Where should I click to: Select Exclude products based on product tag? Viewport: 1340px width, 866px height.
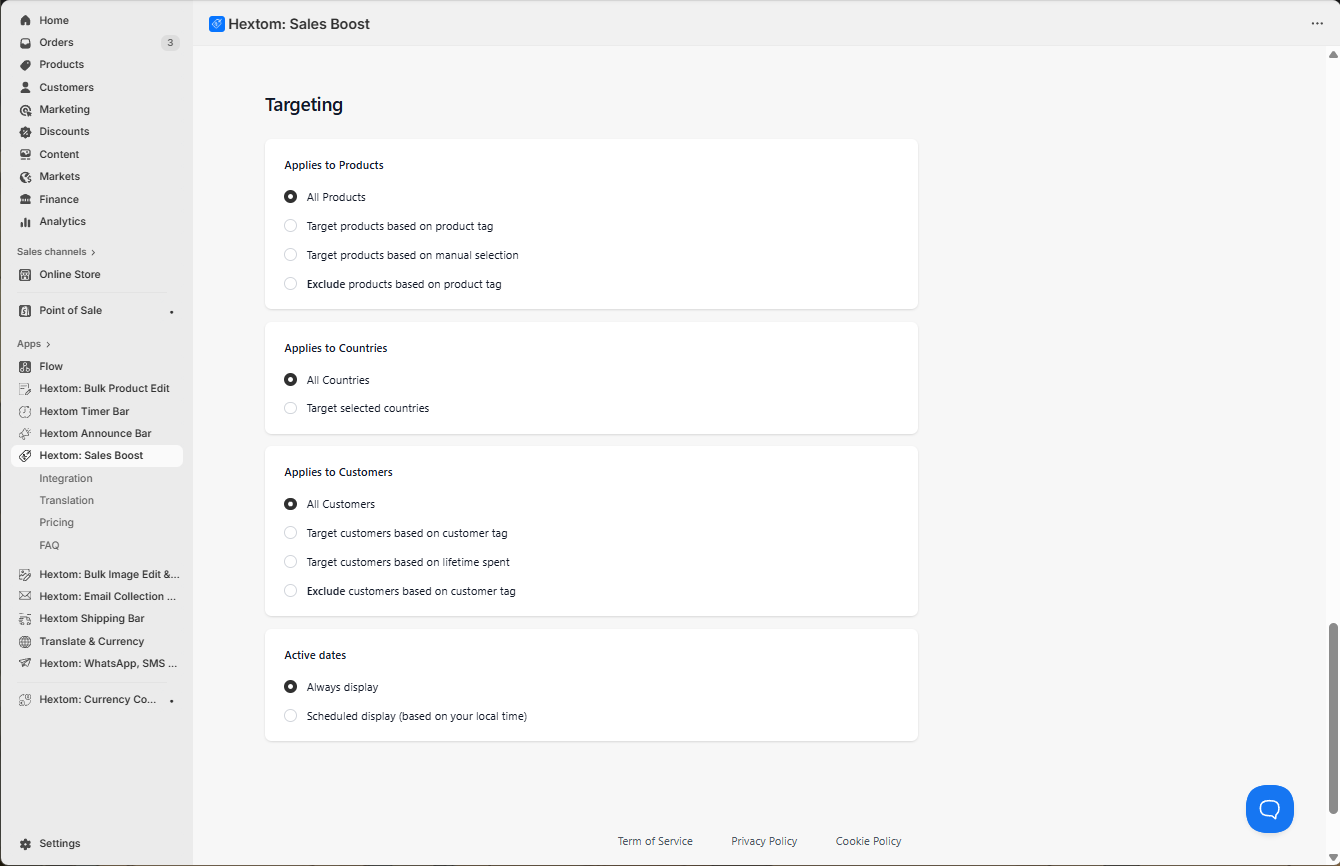[x=291, y=284]
